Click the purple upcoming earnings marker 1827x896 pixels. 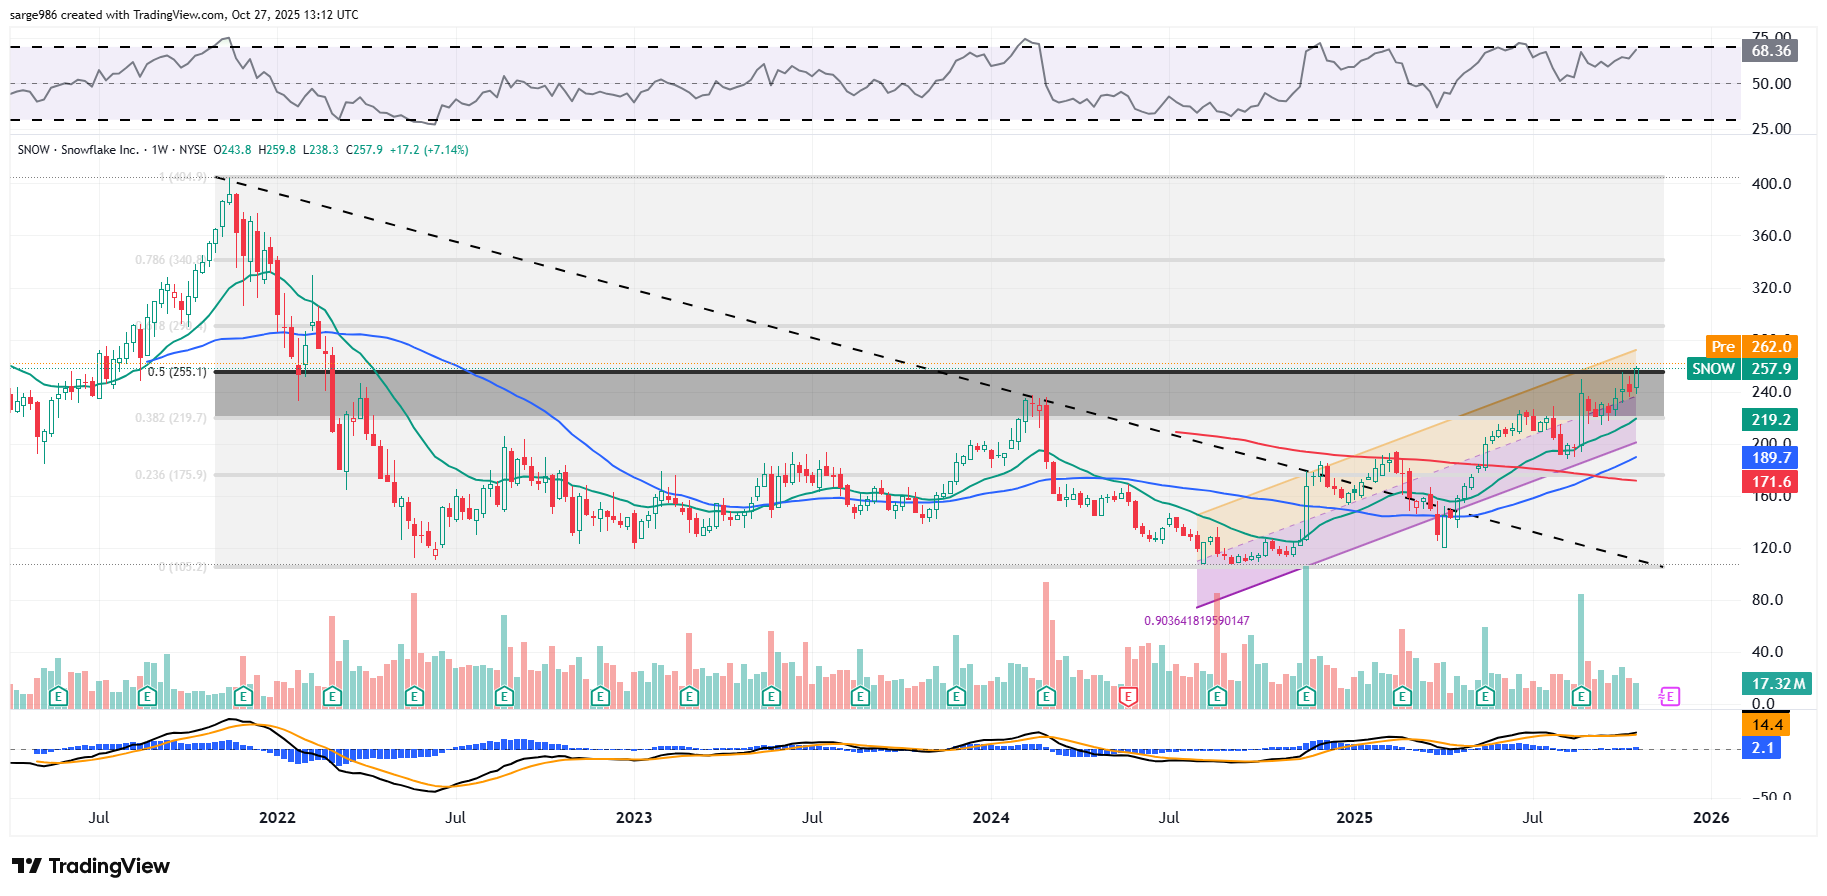pyautogui.click(x=1669, y=696)
